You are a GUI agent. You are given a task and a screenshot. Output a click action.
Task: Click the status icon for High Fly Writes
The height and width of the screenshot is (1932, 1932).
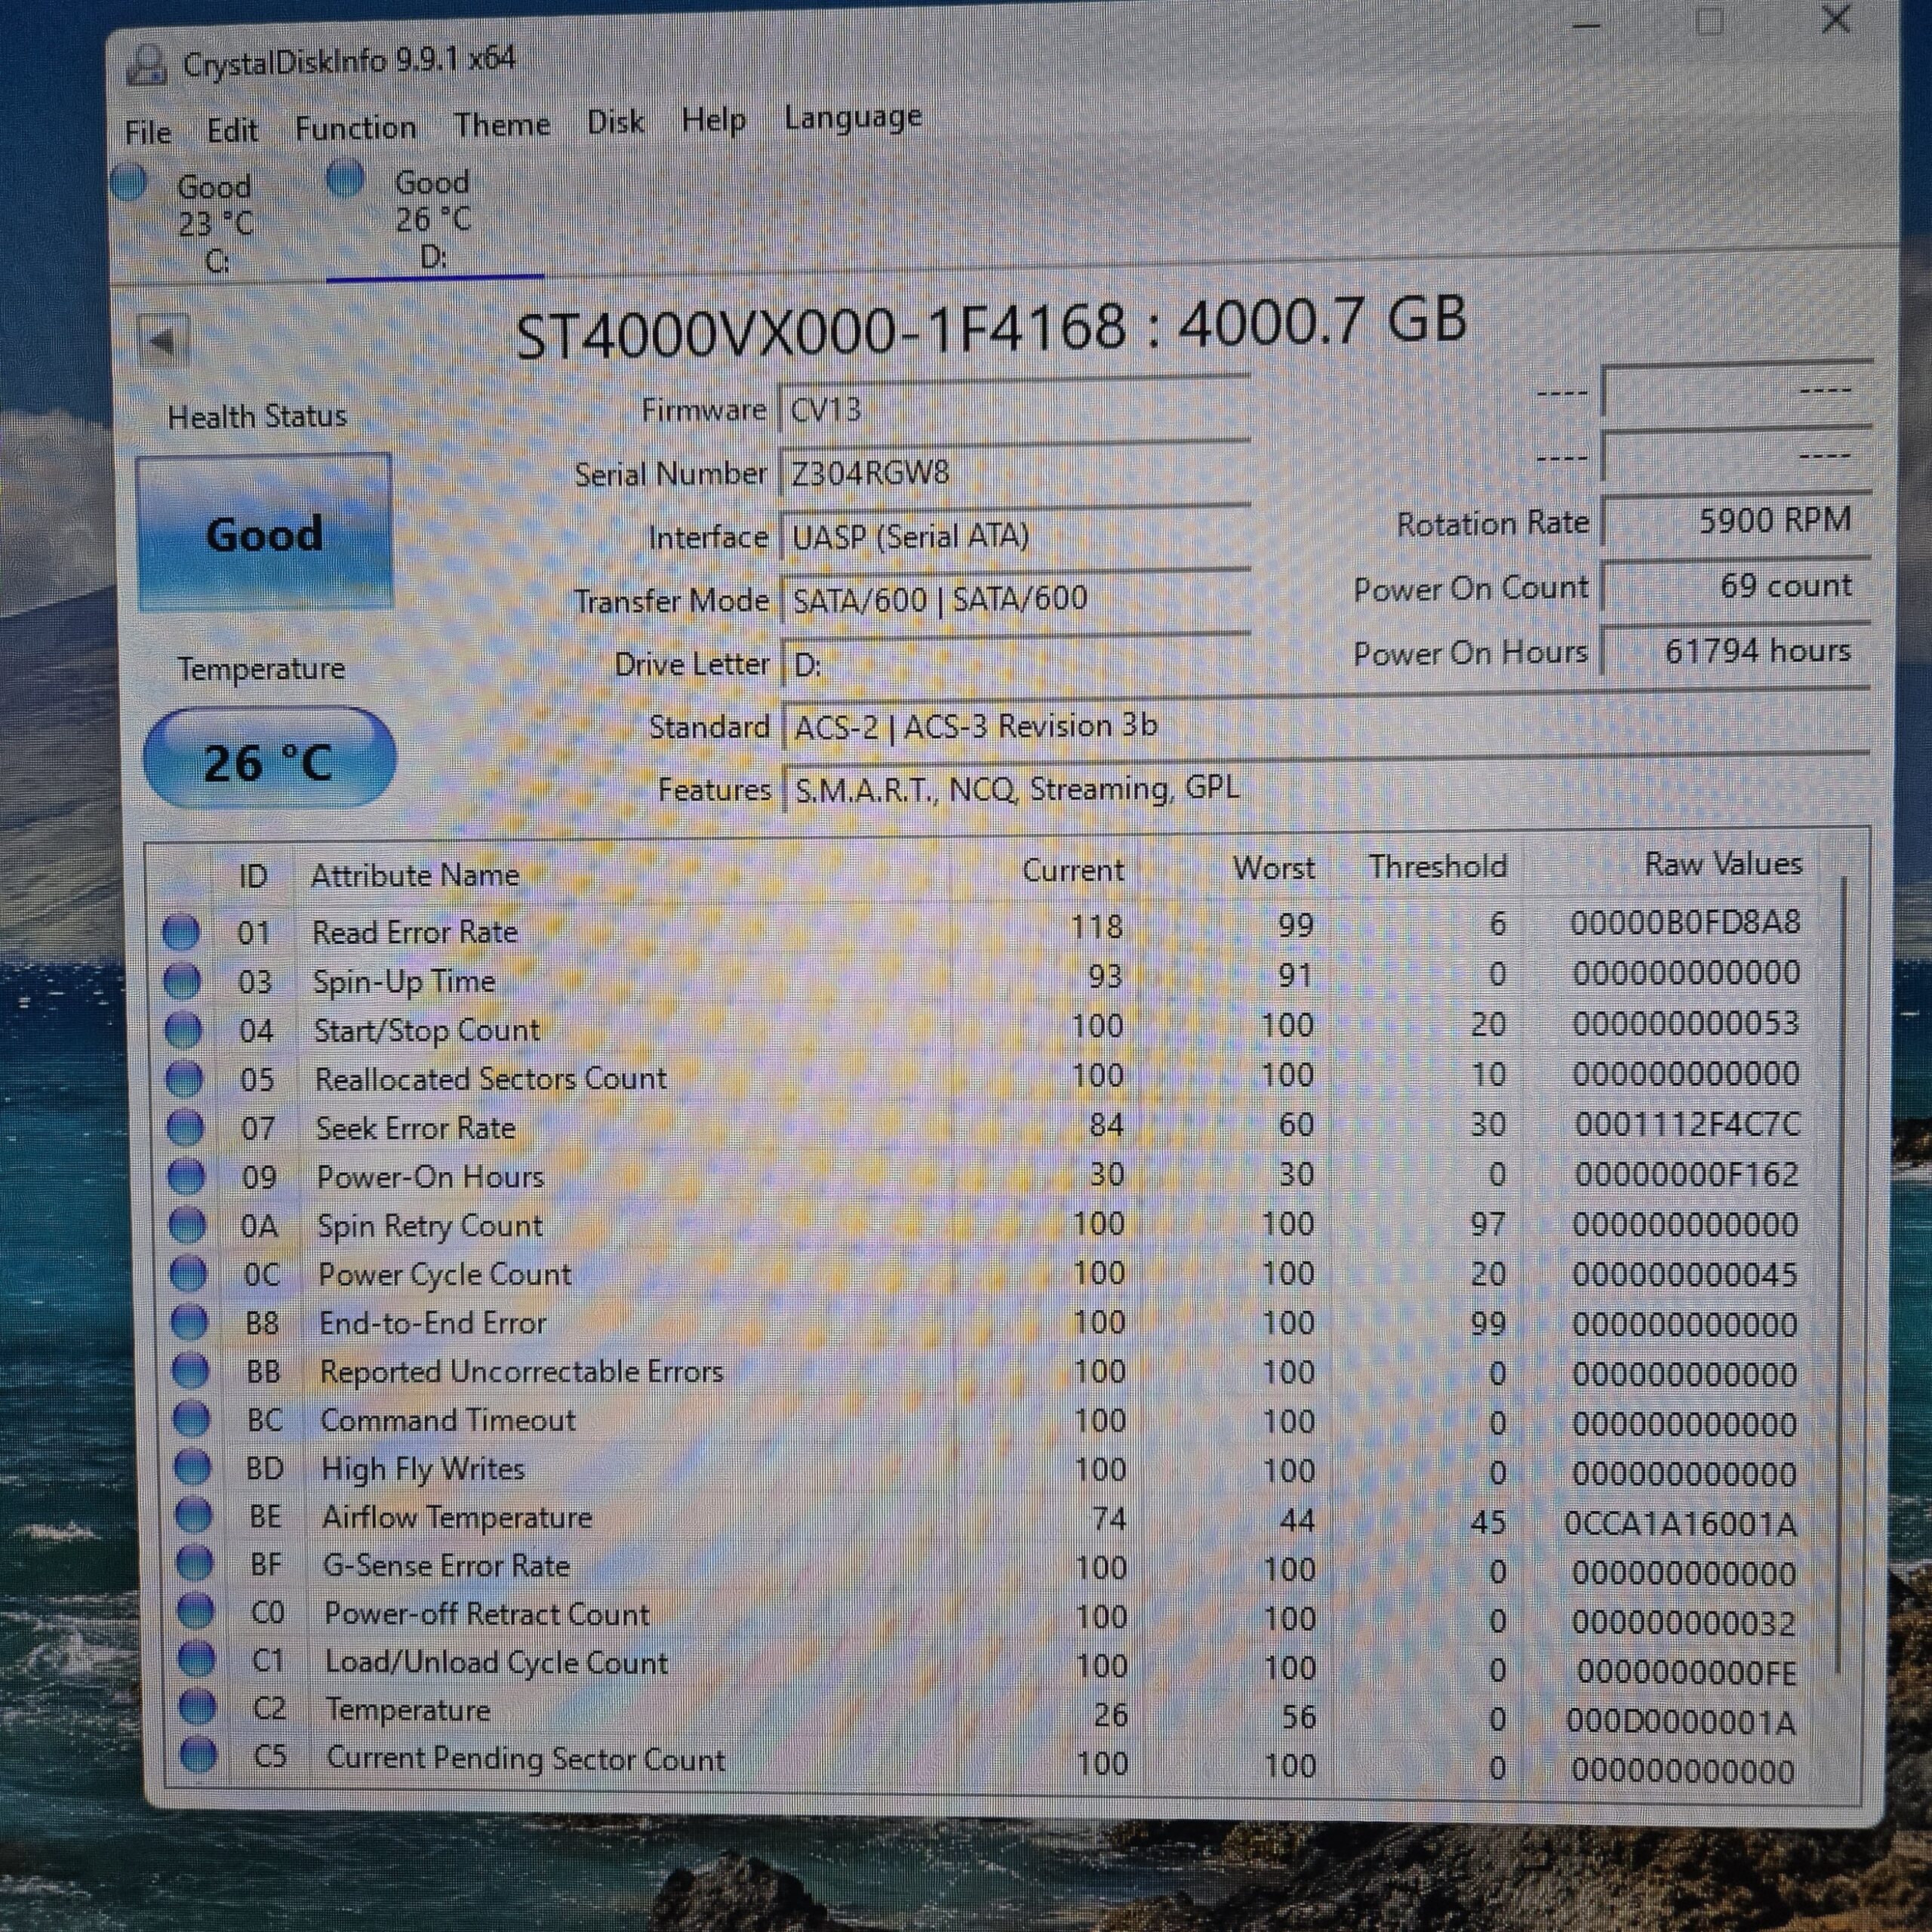coord(192,1468)
